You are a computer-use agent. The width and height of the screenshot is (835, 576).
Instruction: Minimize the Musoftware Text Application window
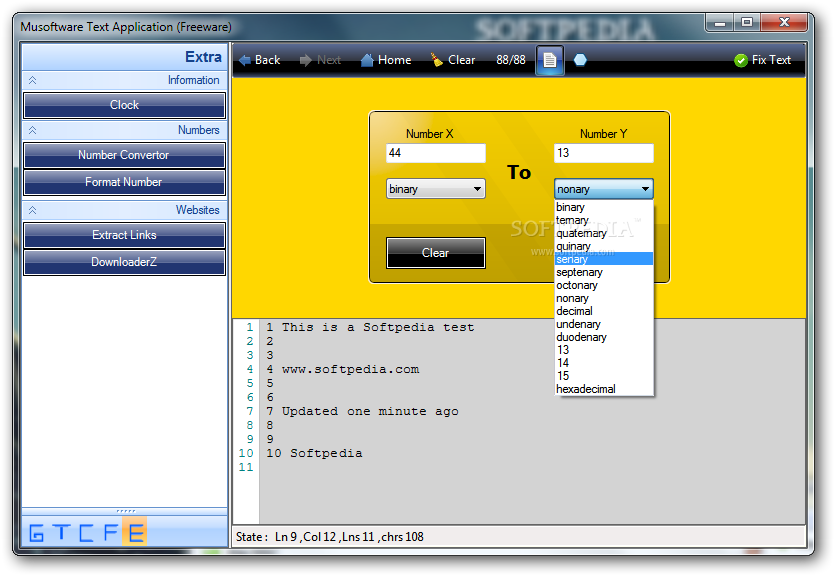click(x=719, y=23)
